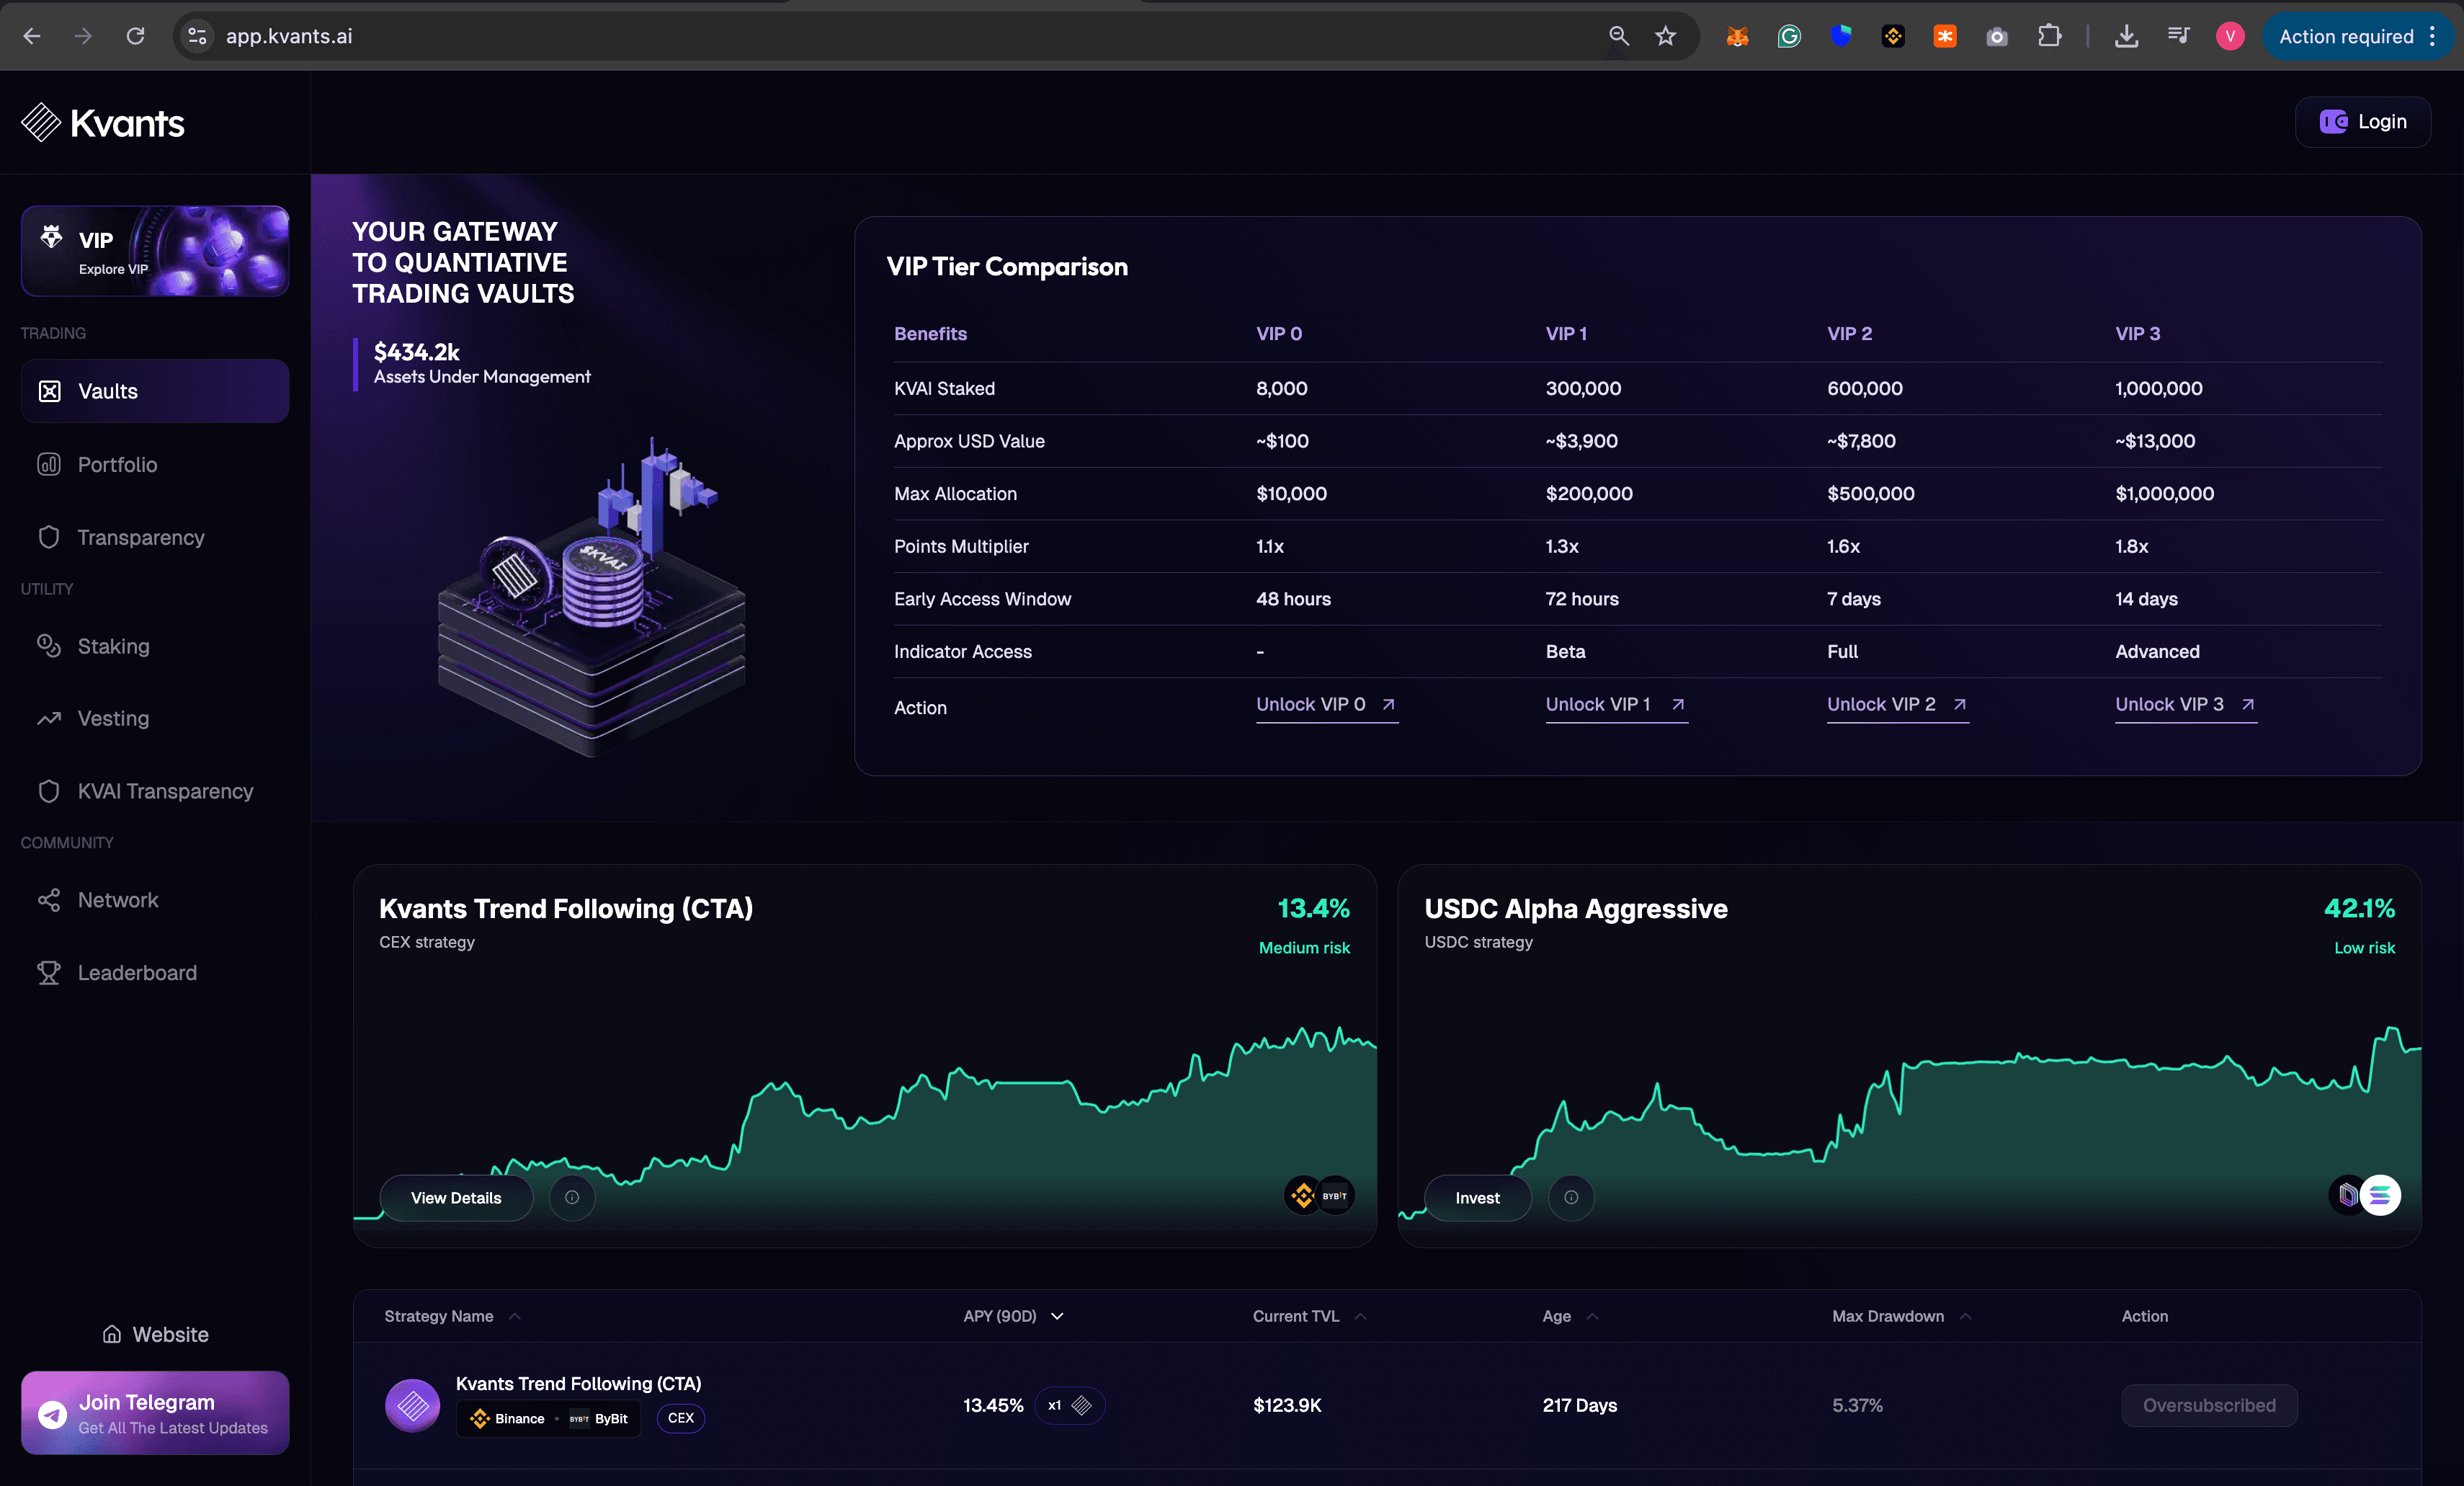Screen dimensions: 2464x1486
Task: Open info icon on Trend Following card
Action: coord(571,1197)
